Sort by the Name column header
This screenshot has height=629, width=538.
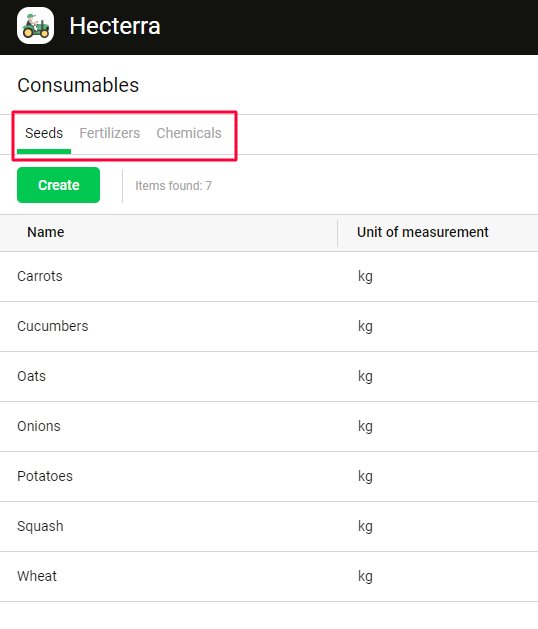[x=46, y=232]
